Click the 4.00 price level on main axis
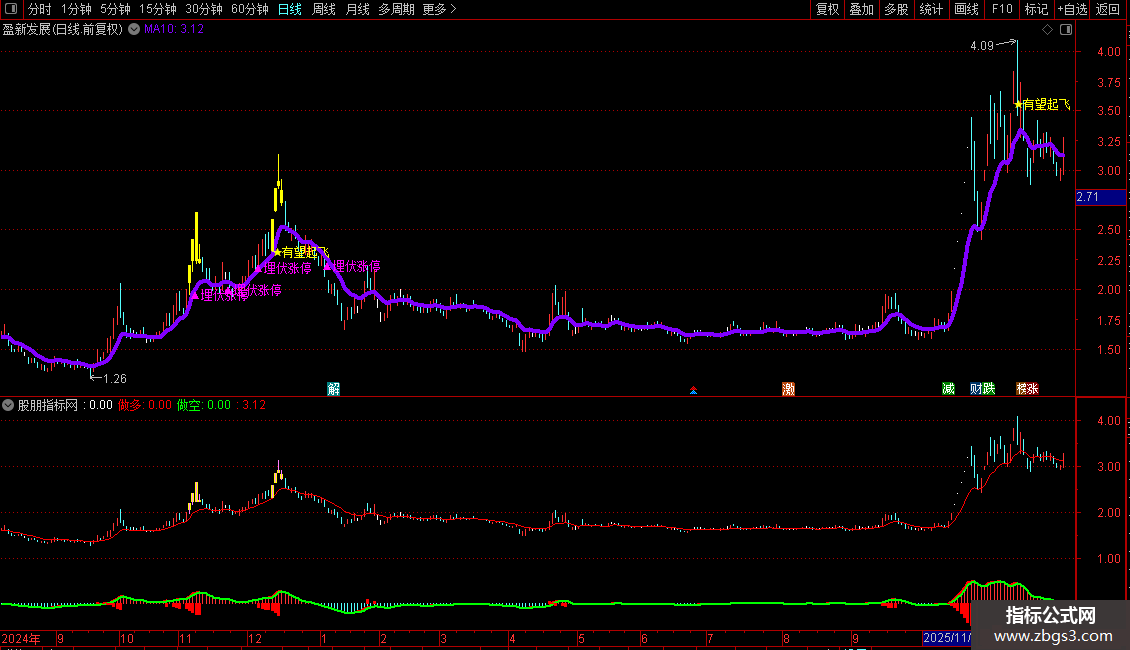 [1108, 51]
